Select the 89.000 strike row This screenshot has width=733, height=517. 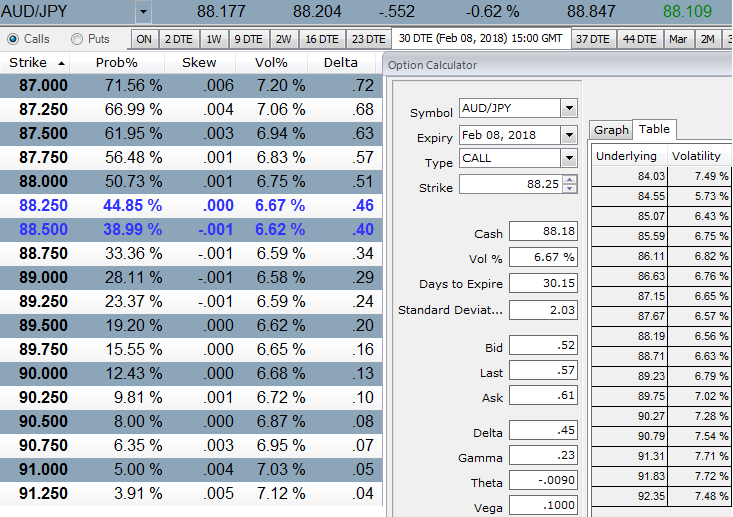coord(191,278)
